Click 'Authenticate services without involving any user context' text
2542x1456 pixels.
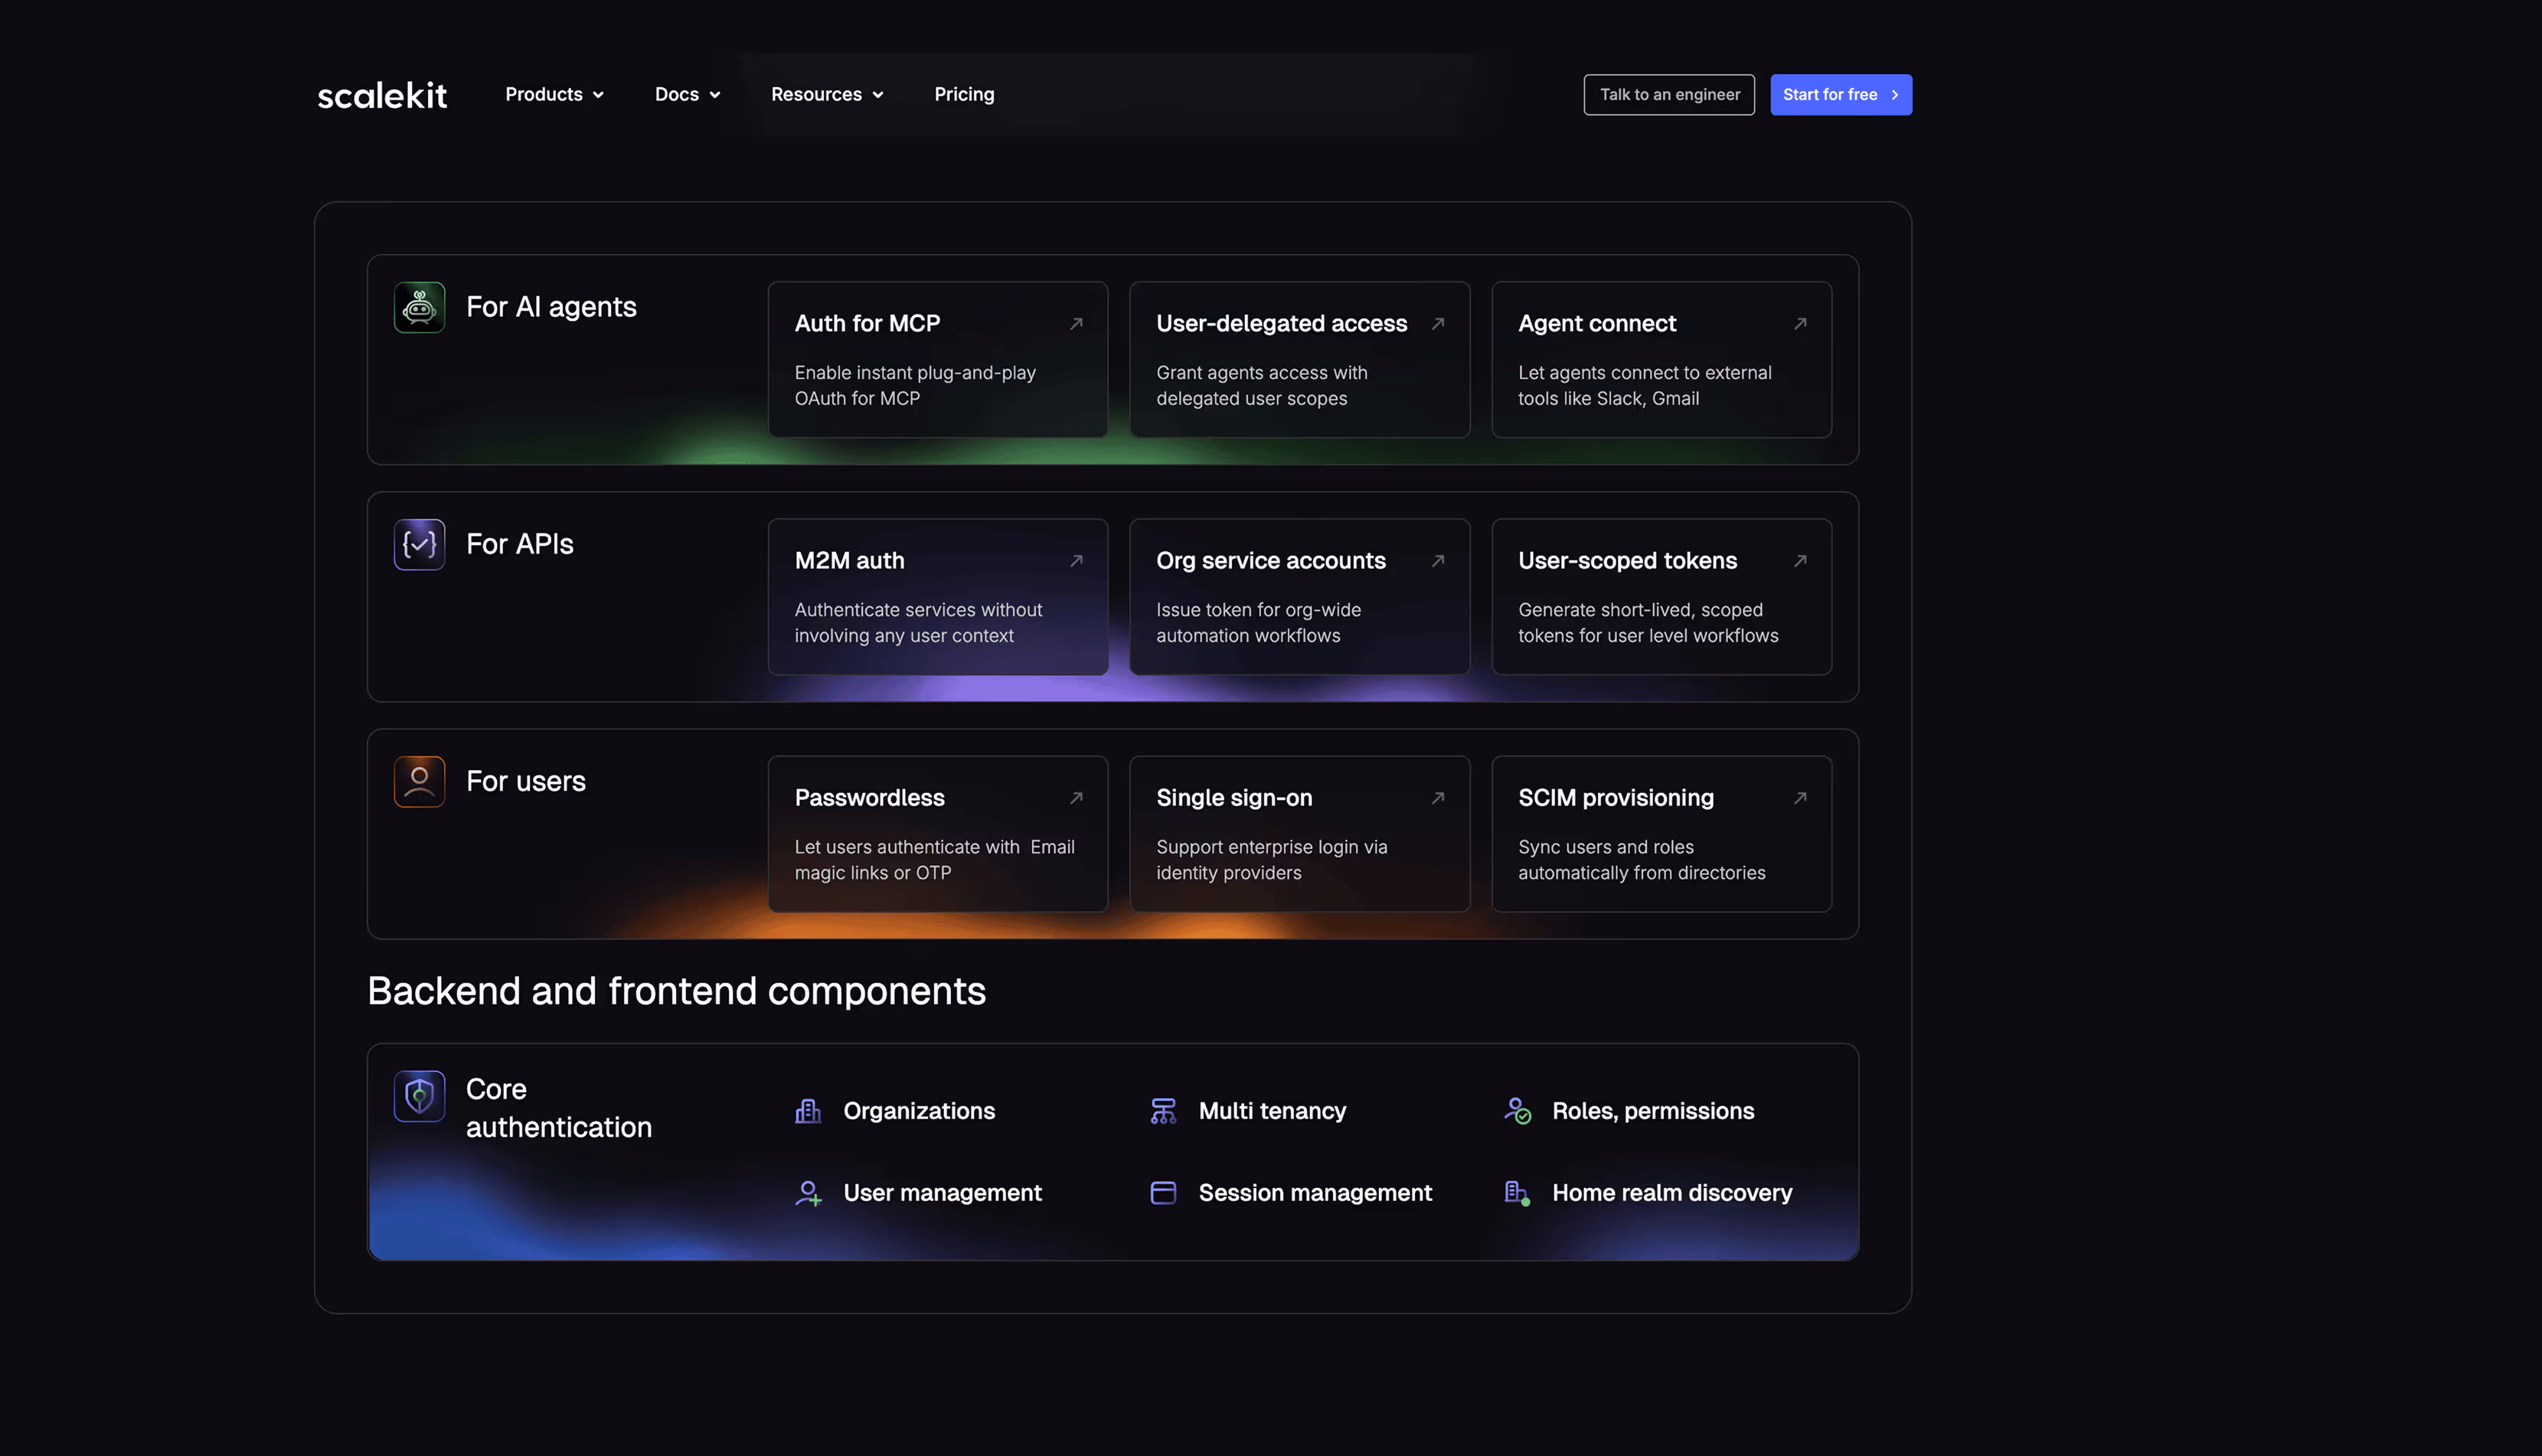(x=918, y=622)
